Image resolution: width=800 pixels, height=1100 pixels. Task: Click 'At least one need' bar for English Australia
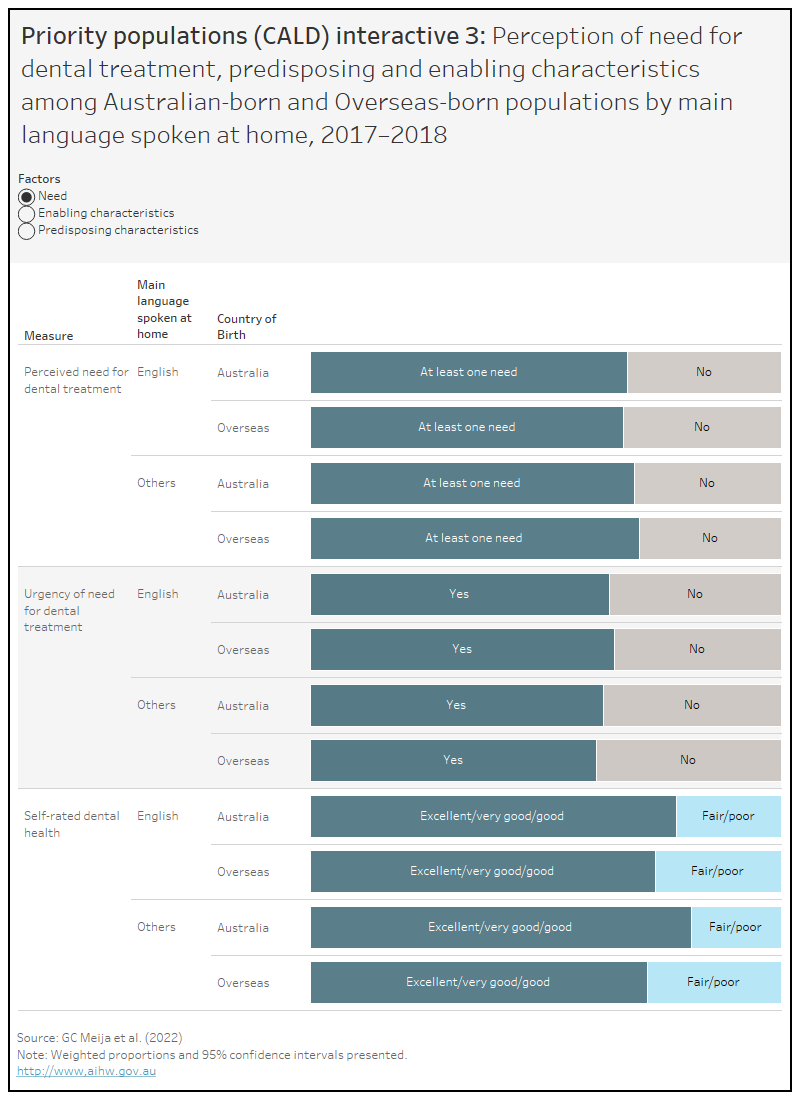point(468,372)
